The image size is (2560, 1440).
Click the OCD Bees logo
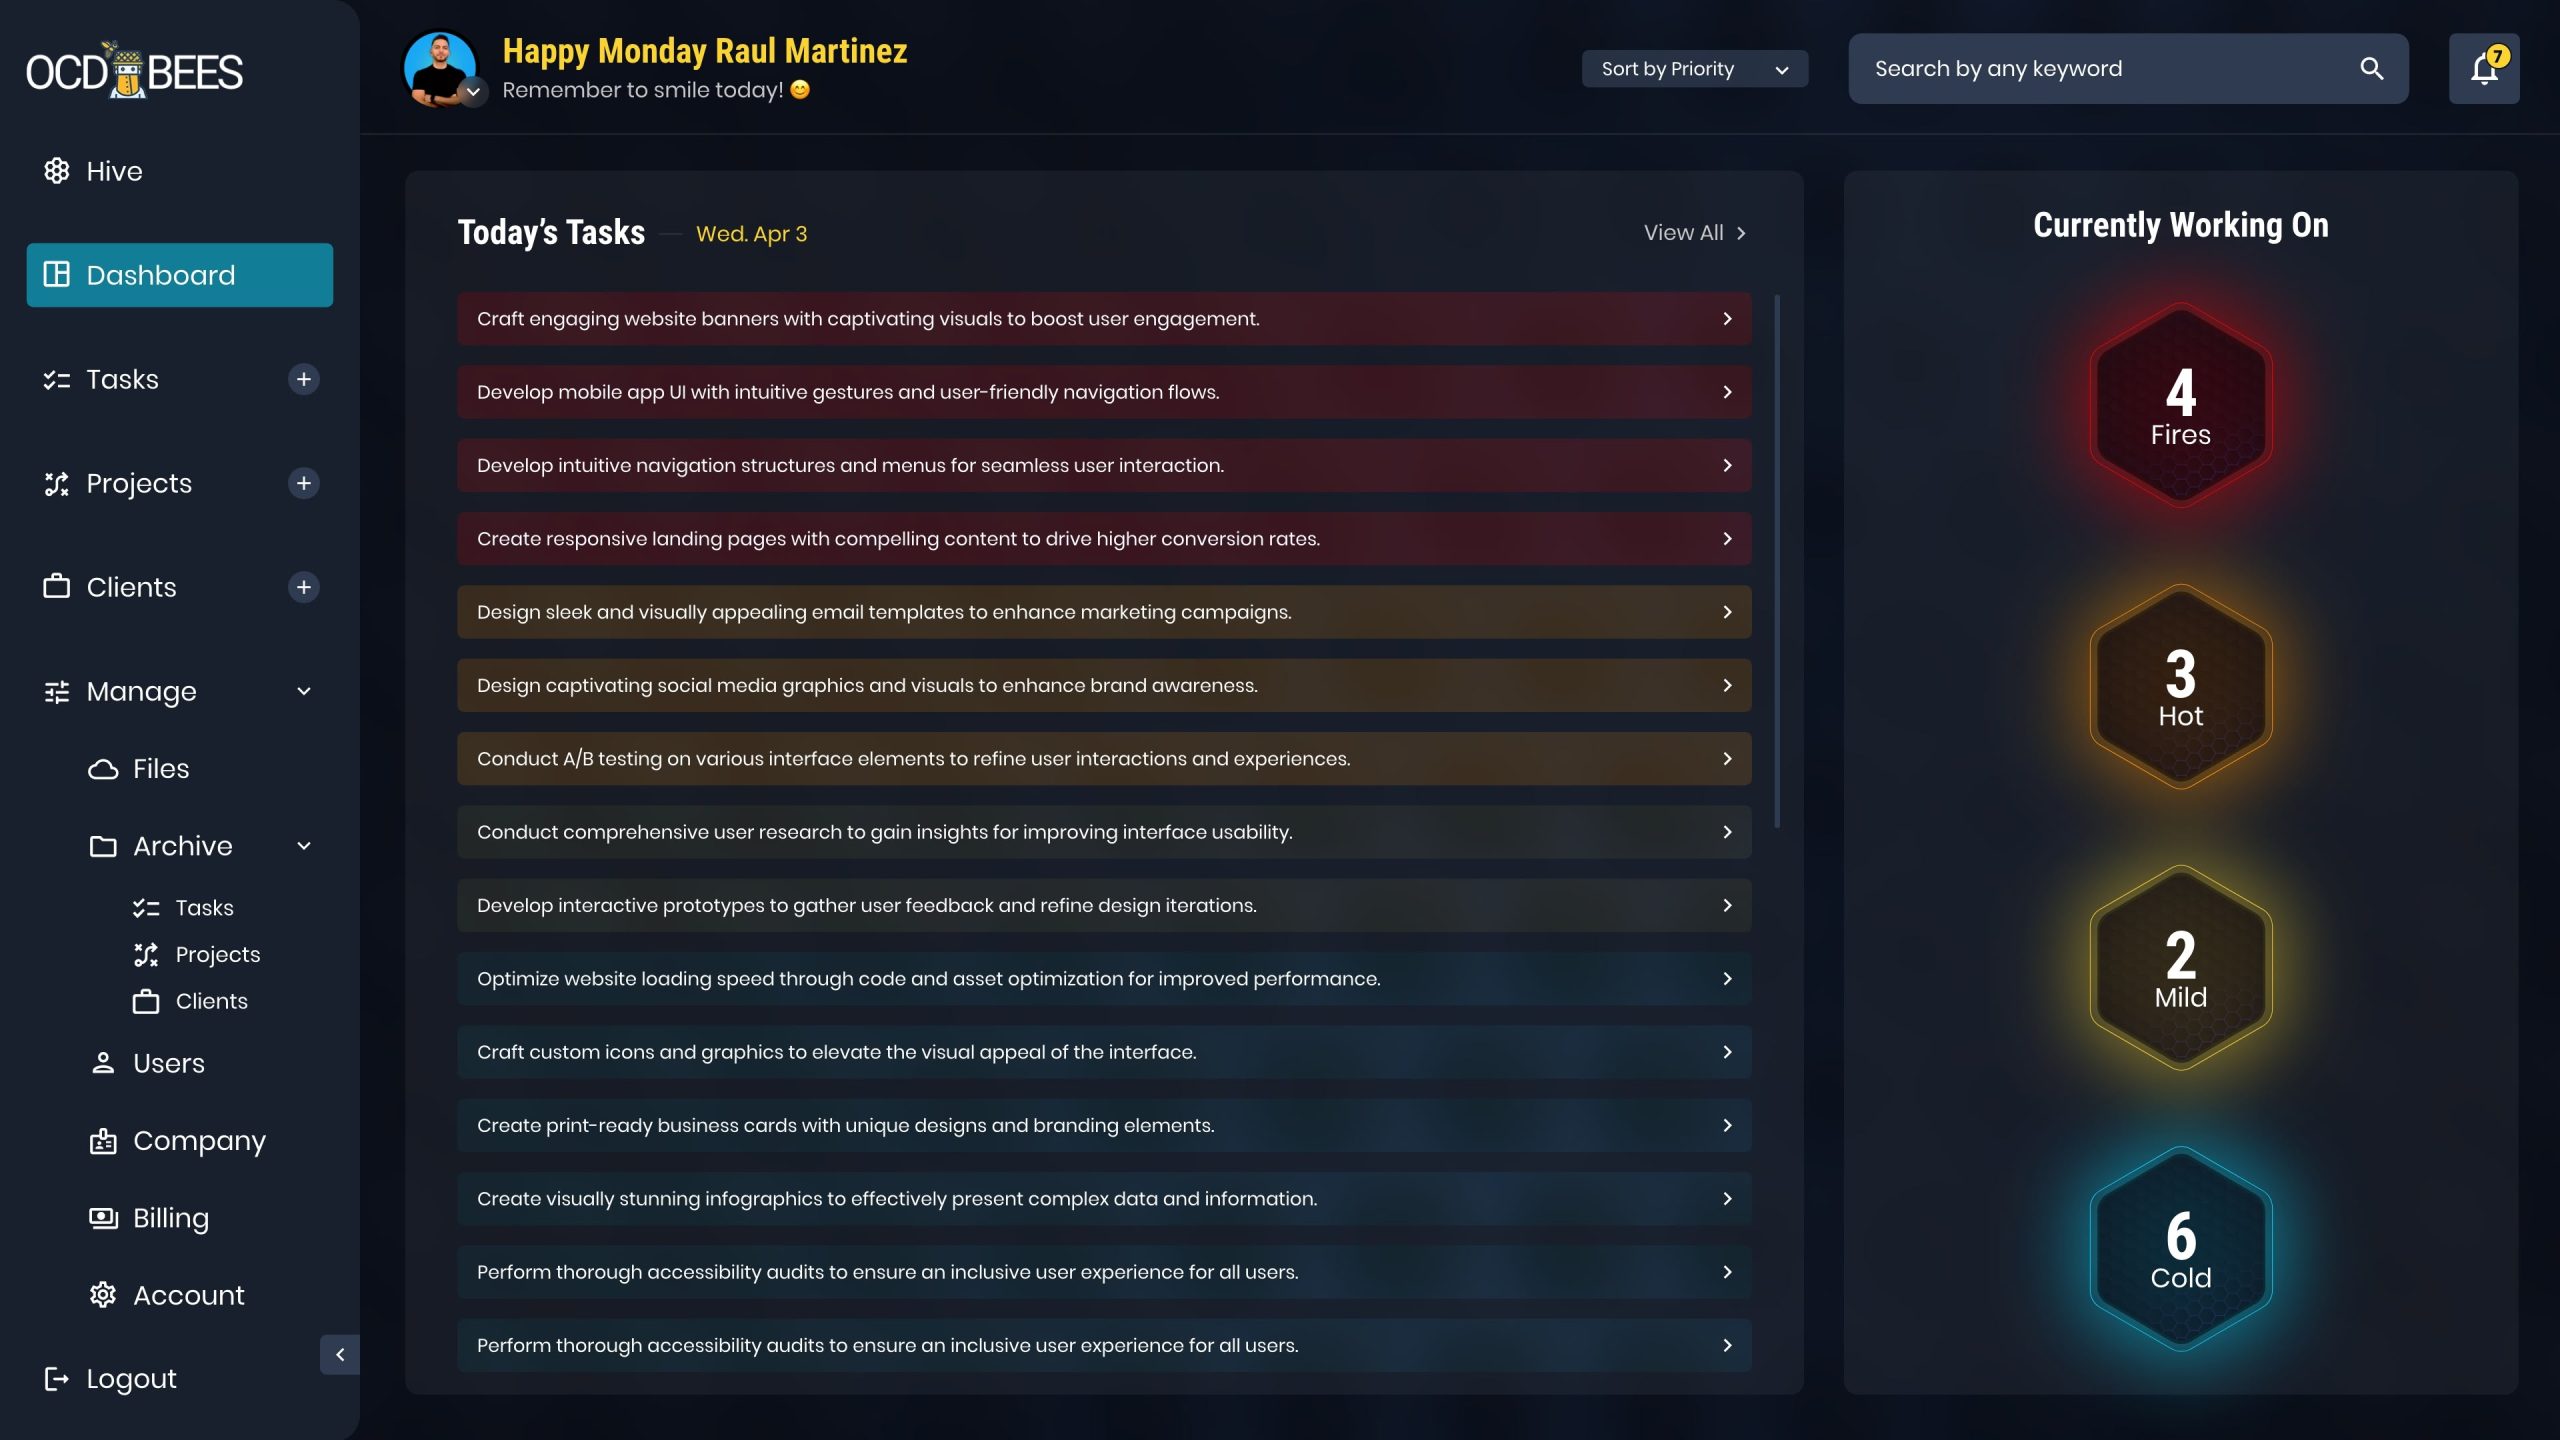134,71
